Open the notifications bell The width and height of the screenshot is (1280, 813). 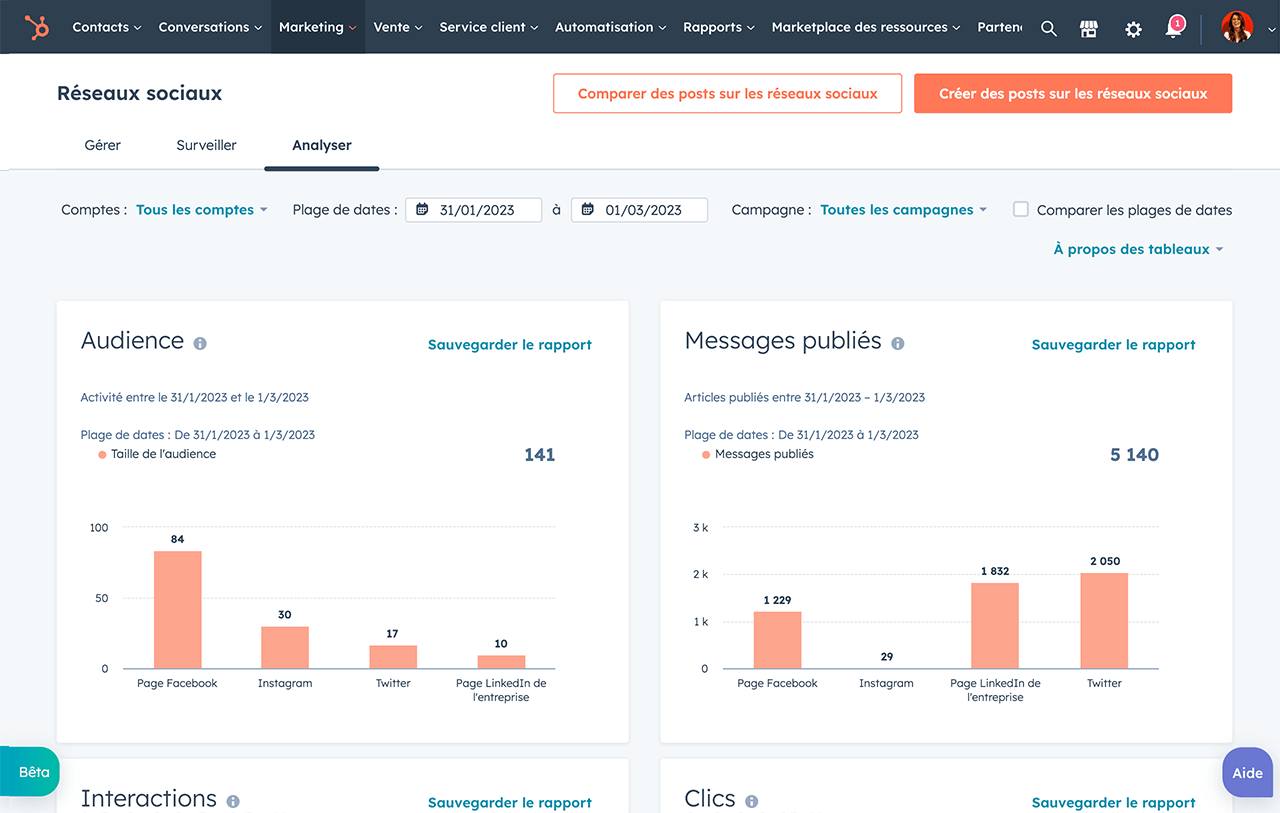point(1174,28)
